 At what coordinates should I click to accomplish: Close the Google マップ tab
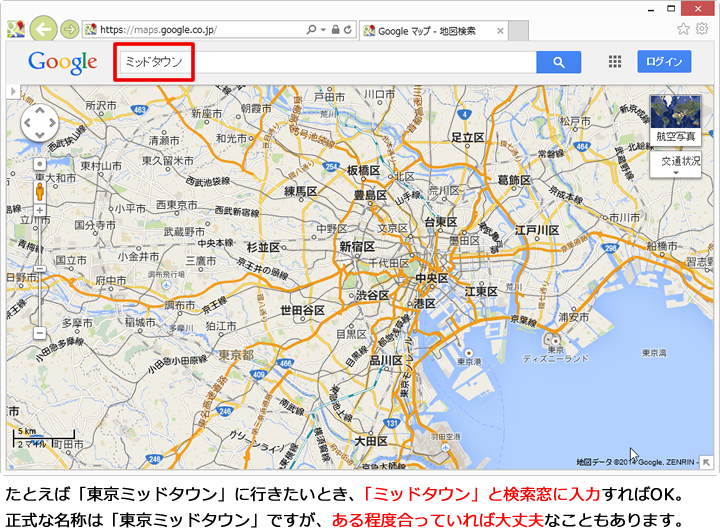point(500,31)
